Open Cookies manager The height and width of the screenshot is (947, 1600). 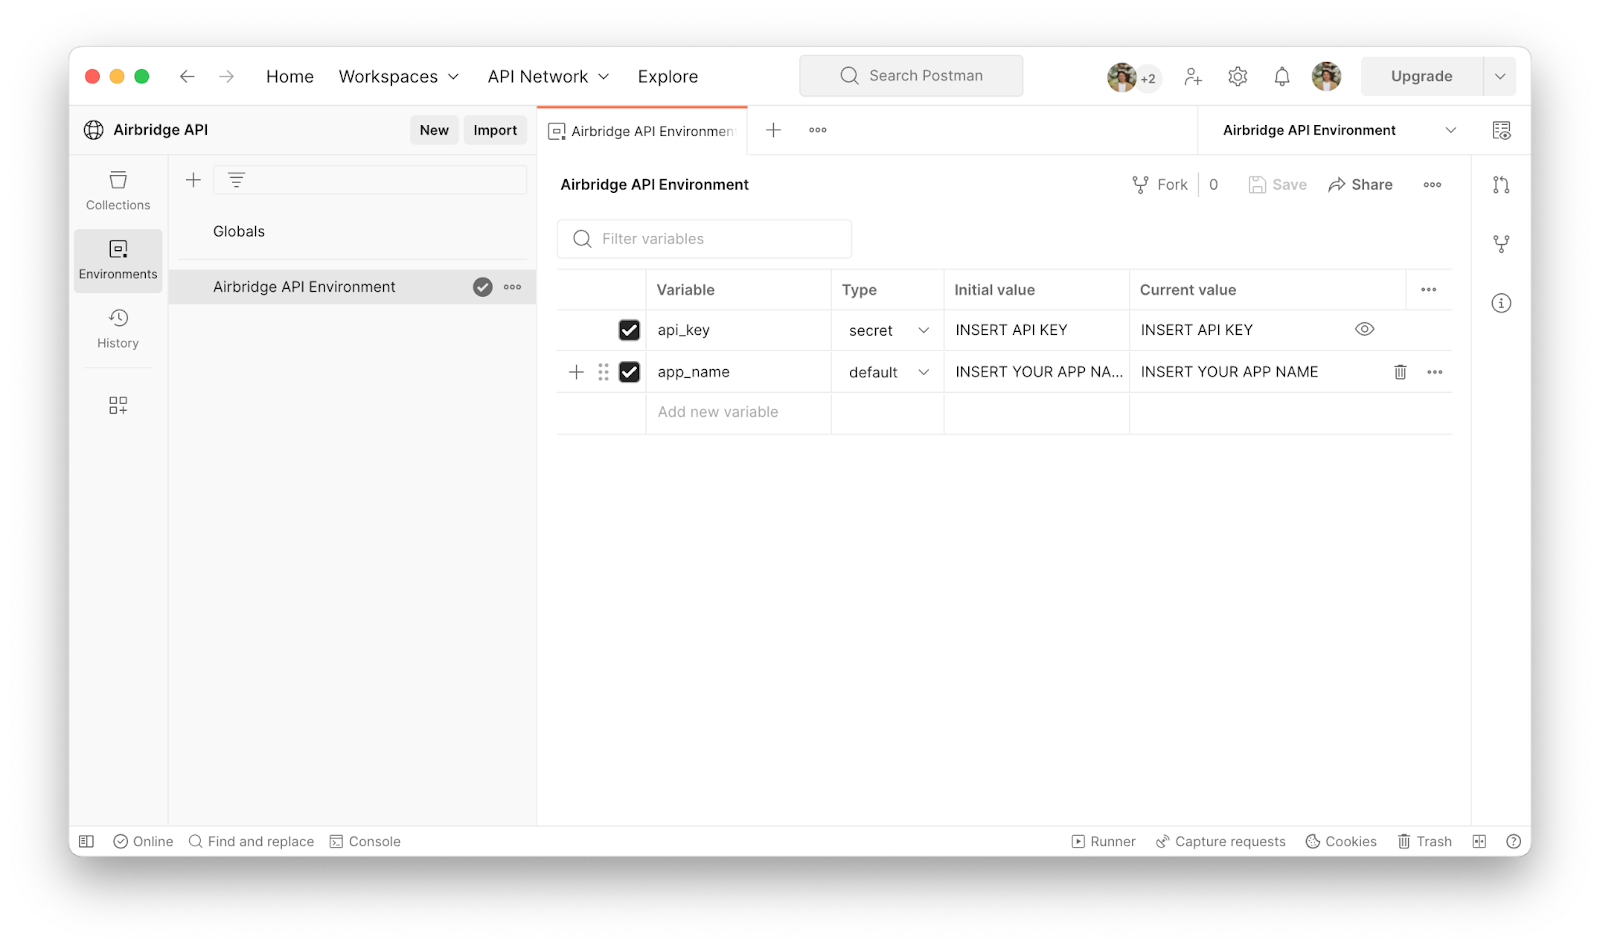[1341, 842]
